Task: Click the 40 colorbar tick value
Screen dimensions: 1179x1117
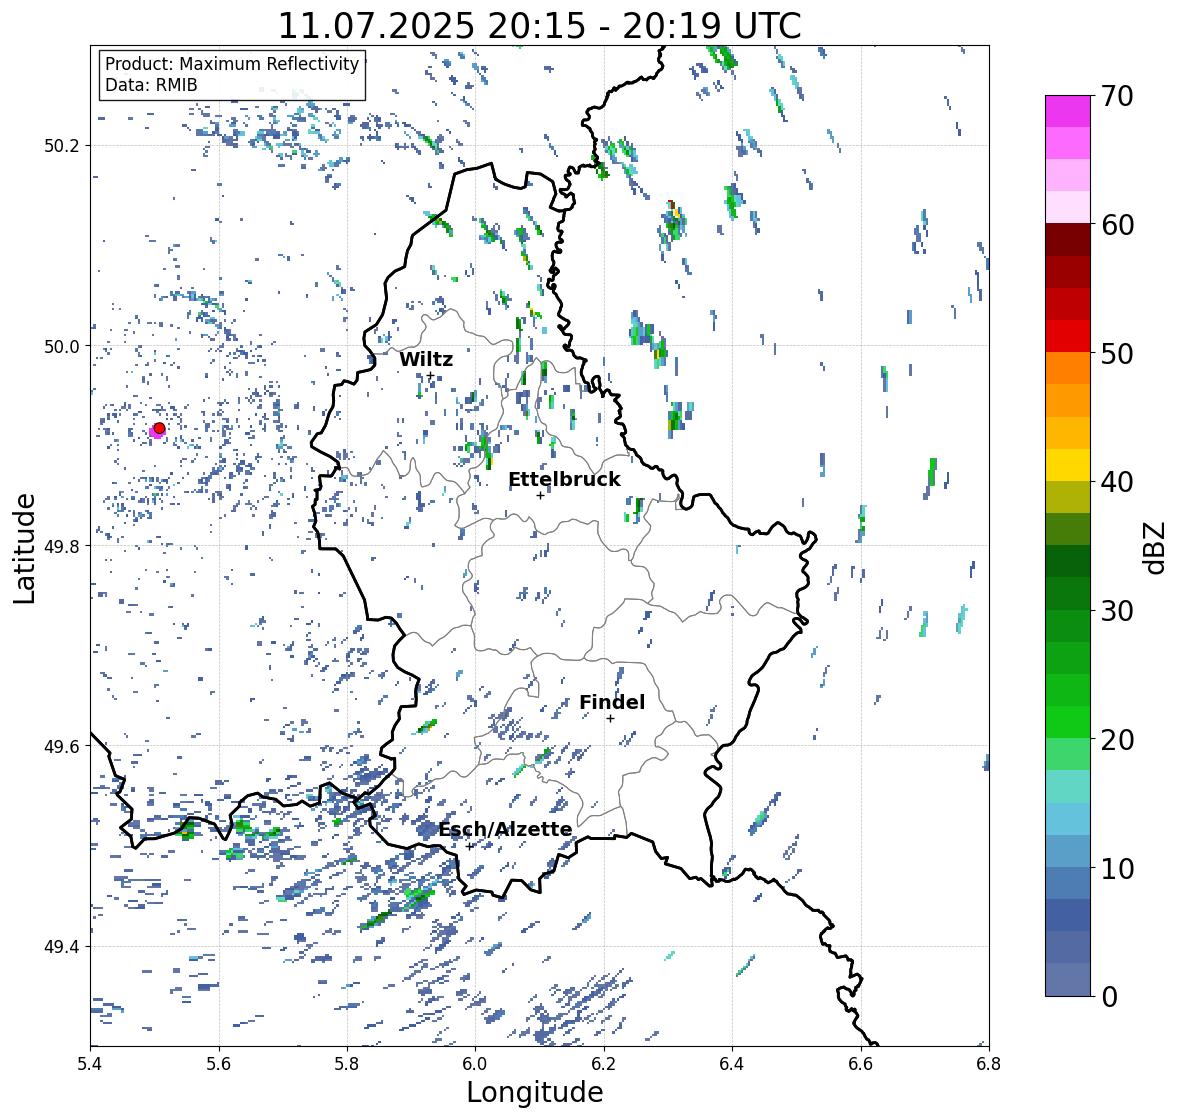Action: 1117,482
